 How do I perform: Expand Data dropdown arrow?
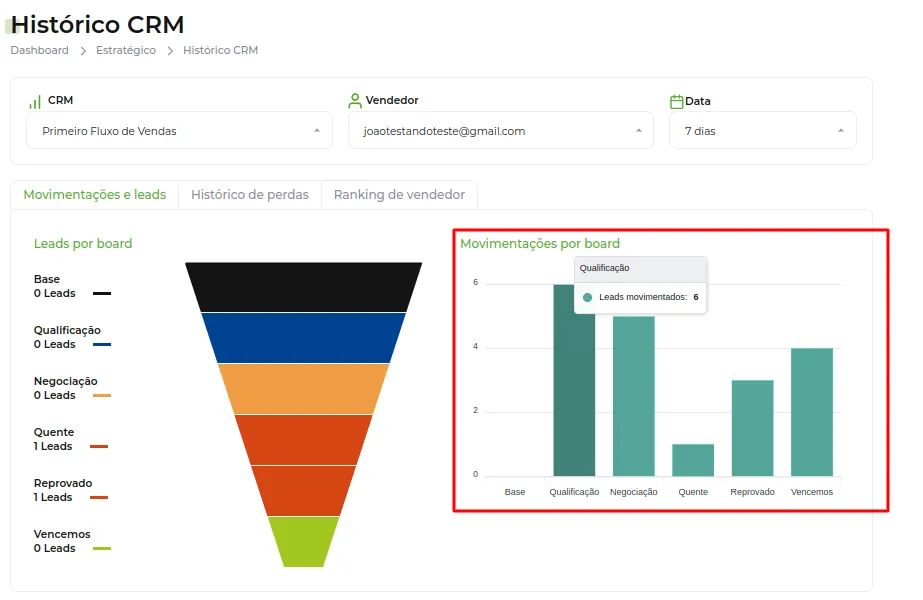pos(841,131)
